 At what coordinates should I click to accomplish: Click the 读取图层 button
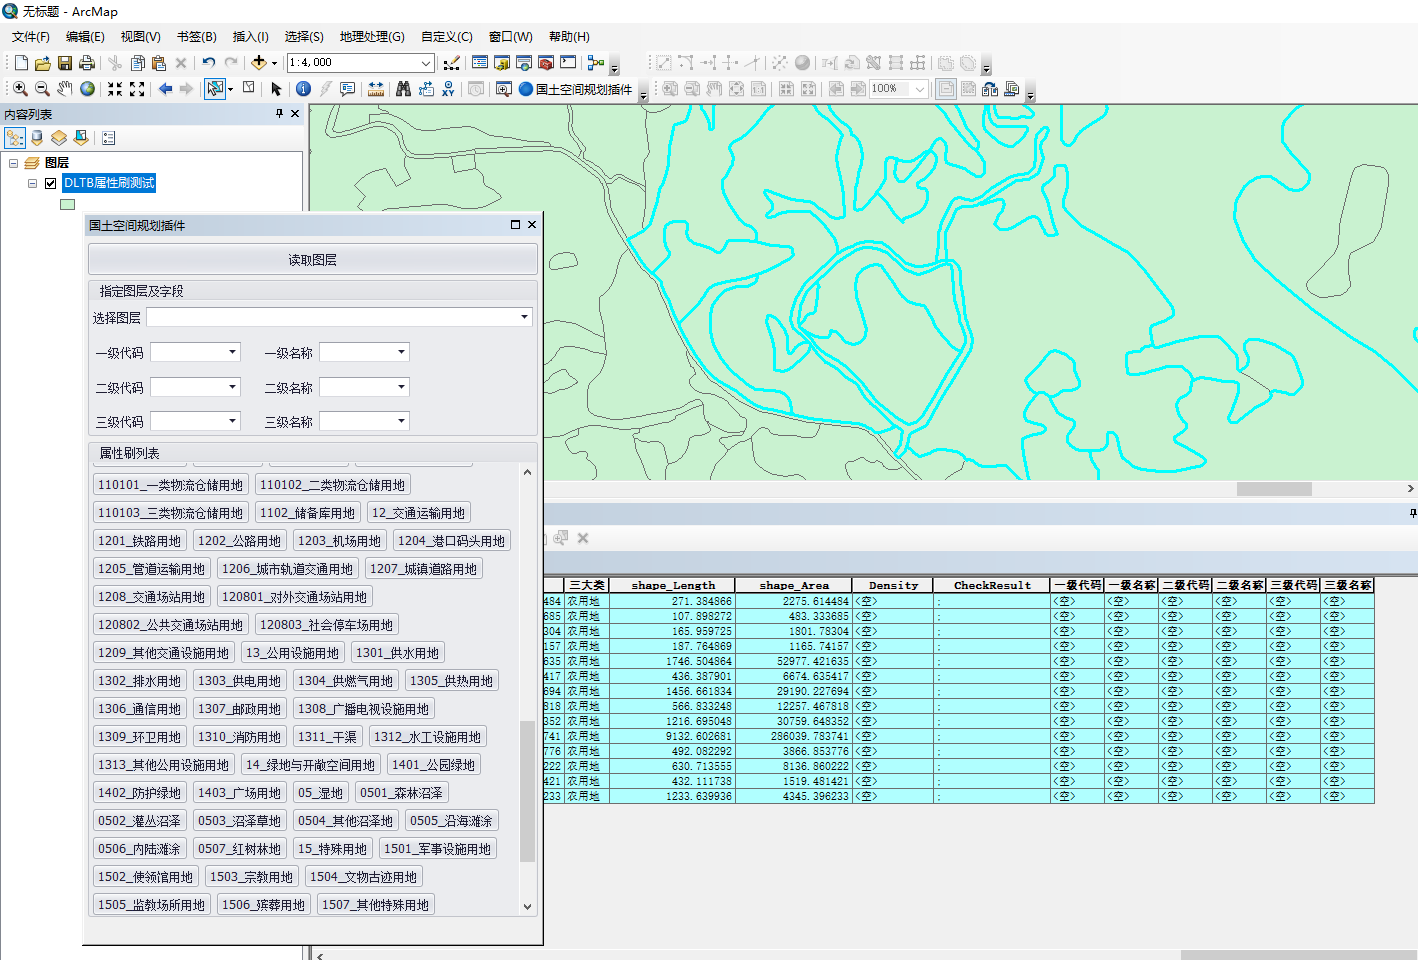(x=312, y=260)
